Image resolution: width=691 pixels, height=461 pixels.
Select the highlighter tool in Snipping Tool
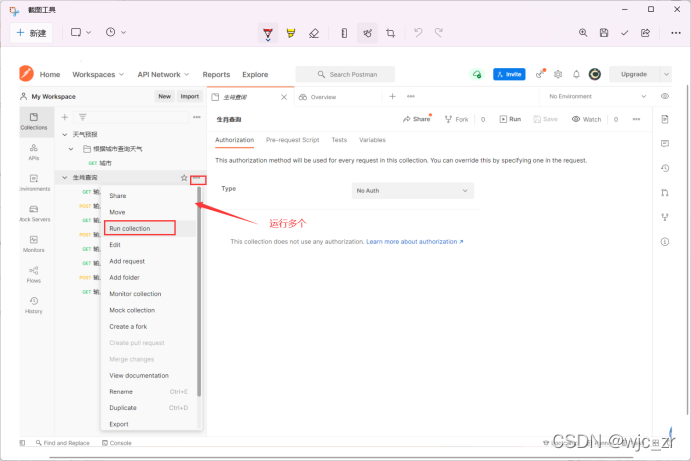(291, 33)
